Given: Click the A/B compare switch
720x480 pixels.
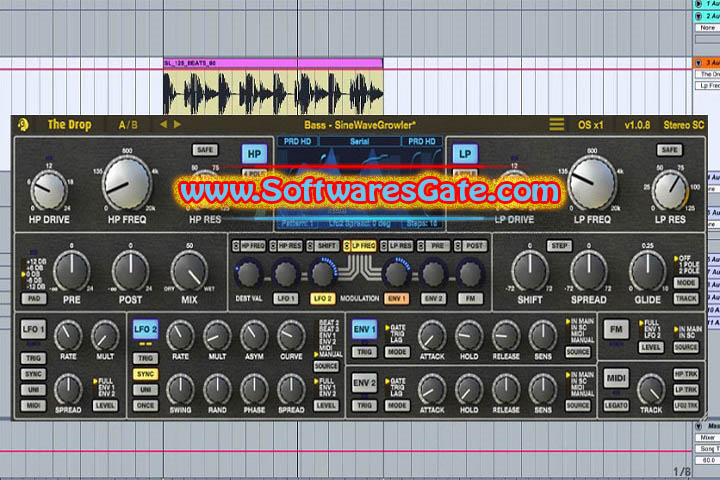Looking at the screenshot, I should [128, 125].
